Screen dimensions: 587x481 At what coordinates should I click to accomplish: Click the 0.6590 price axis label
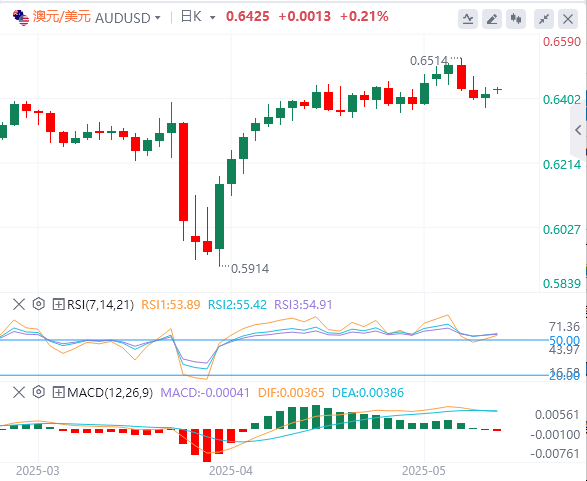coord(562,42)
